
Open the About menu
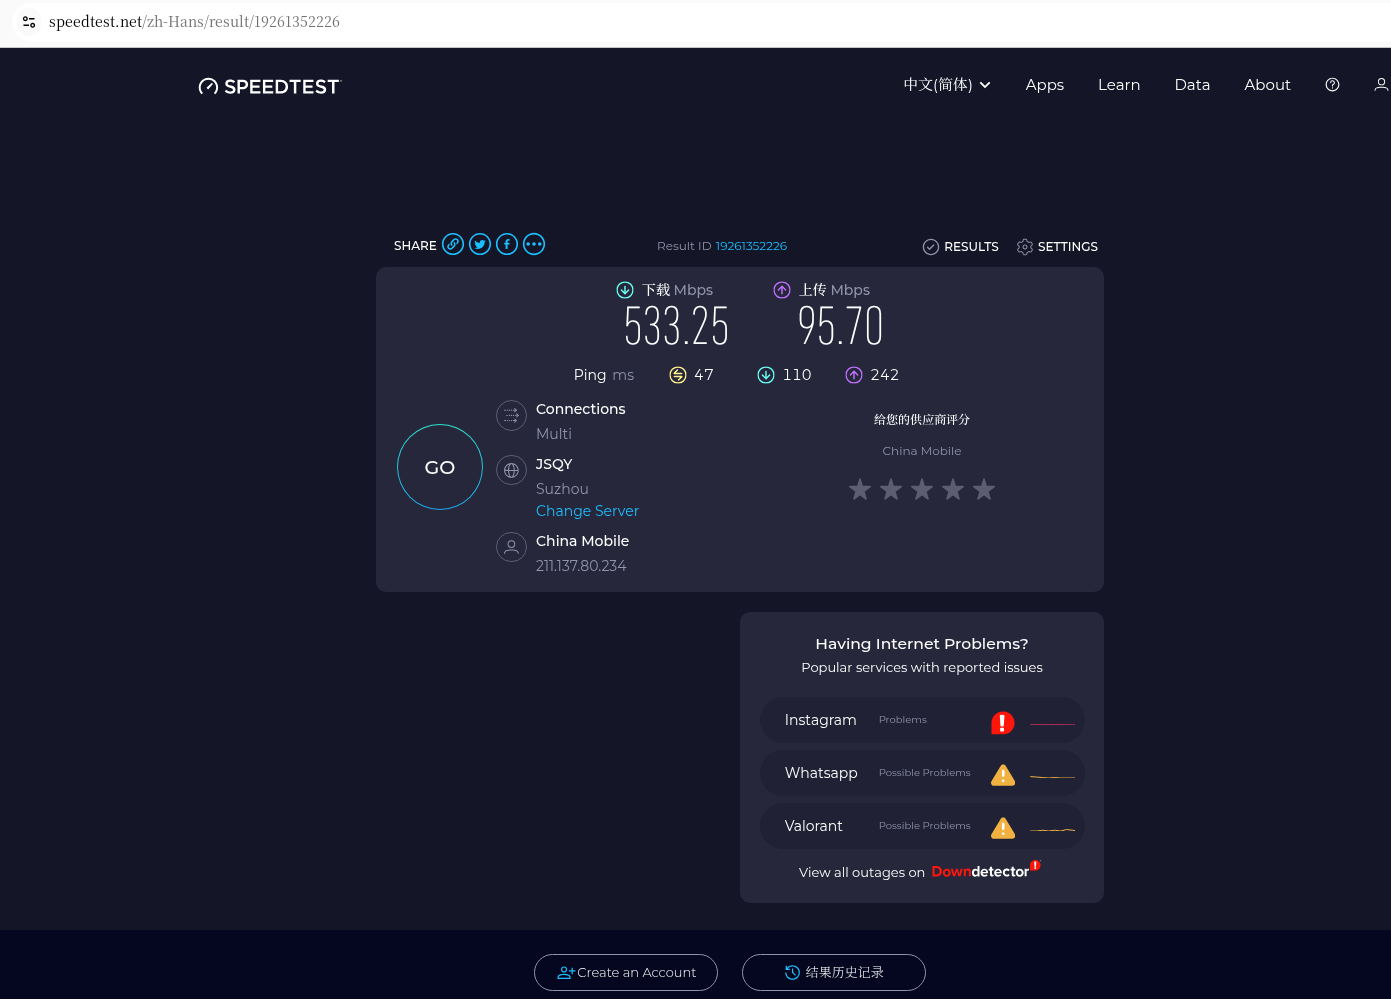[x=1267, y=85]
